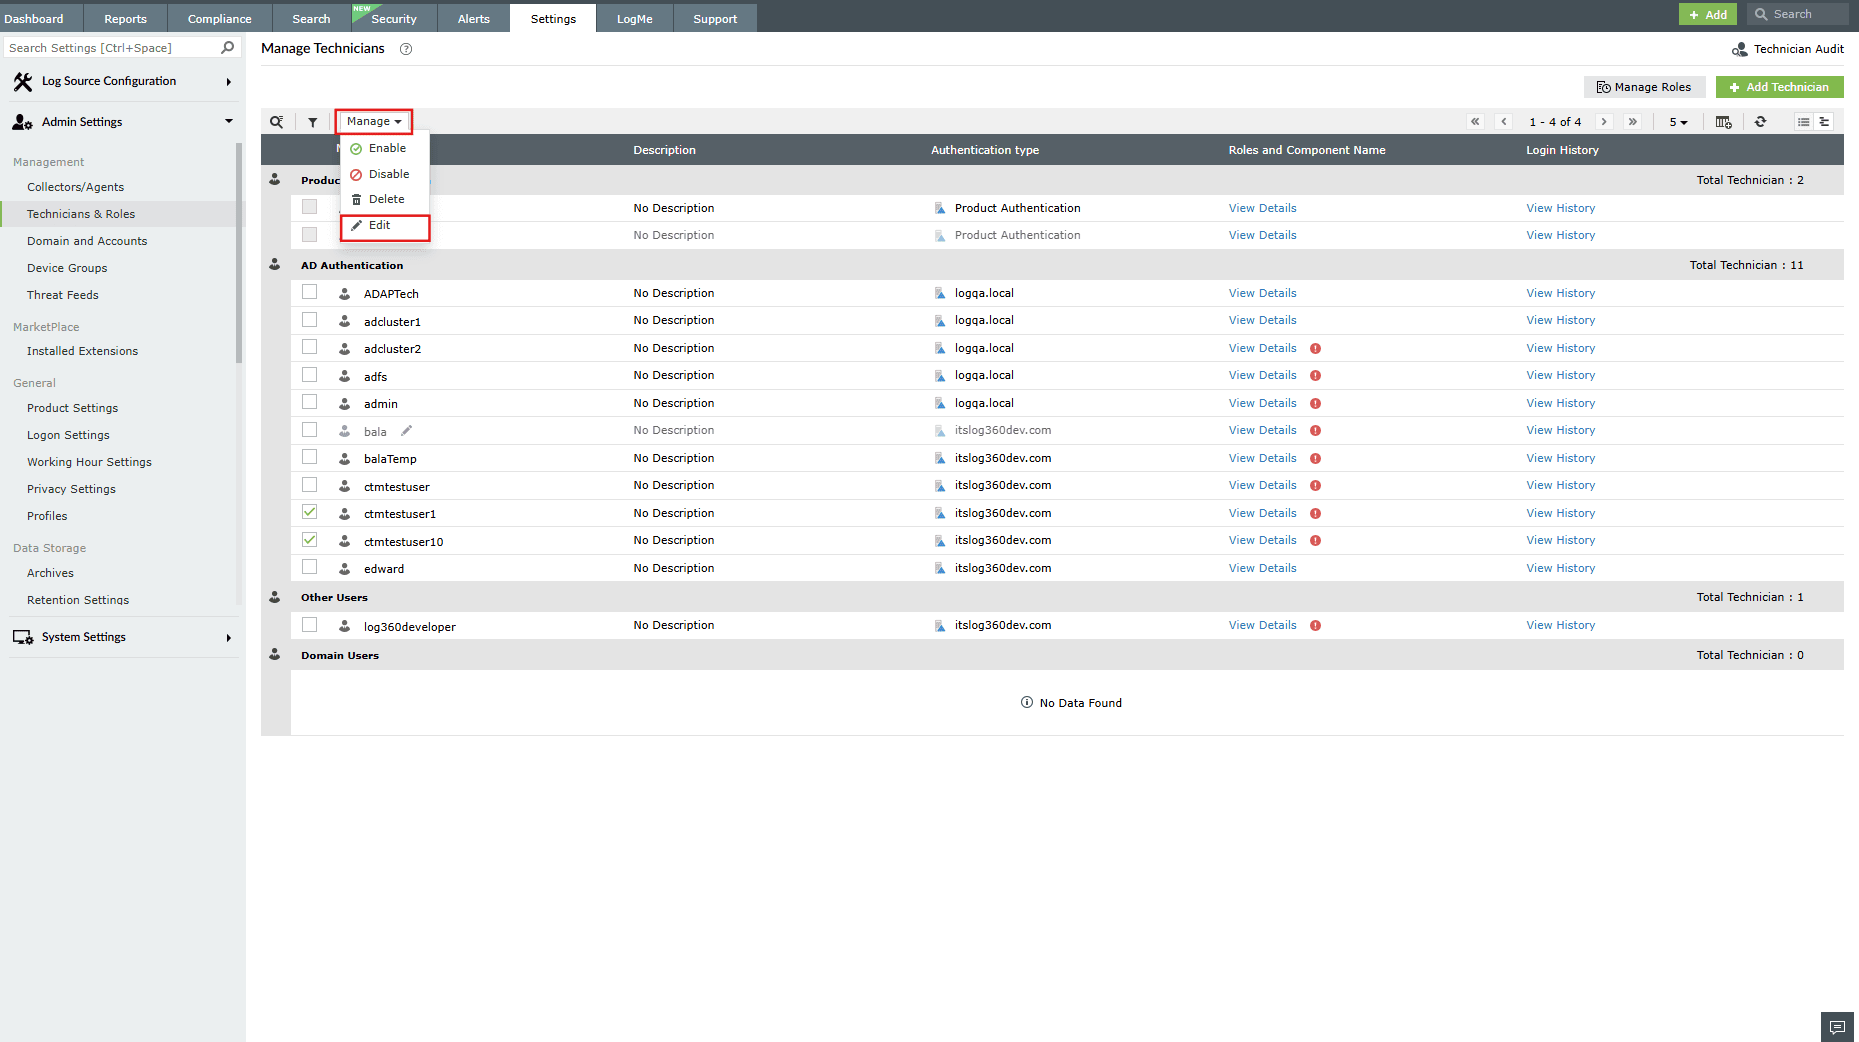Click the search magnifier in Search Settings
Image resolution: width=1859 pixels, height=1042 pixels.
(x=228, y=48)
